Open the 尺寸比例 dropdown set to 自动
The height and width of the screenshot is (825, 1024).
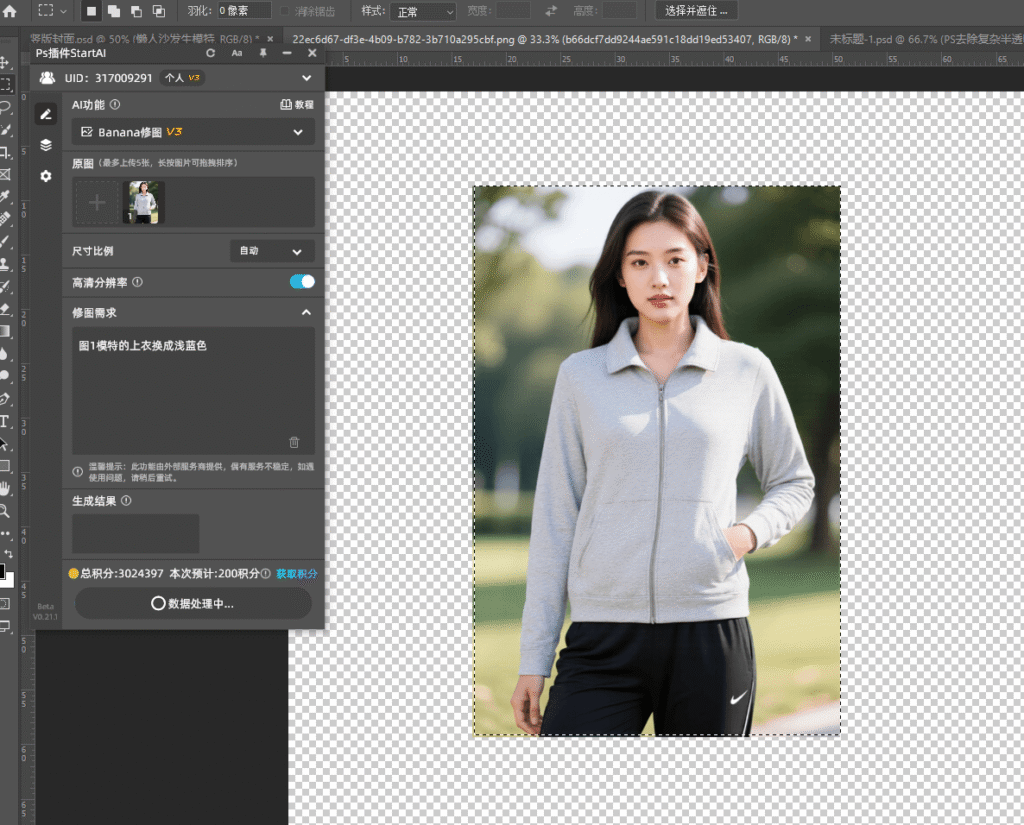point(271,251)
